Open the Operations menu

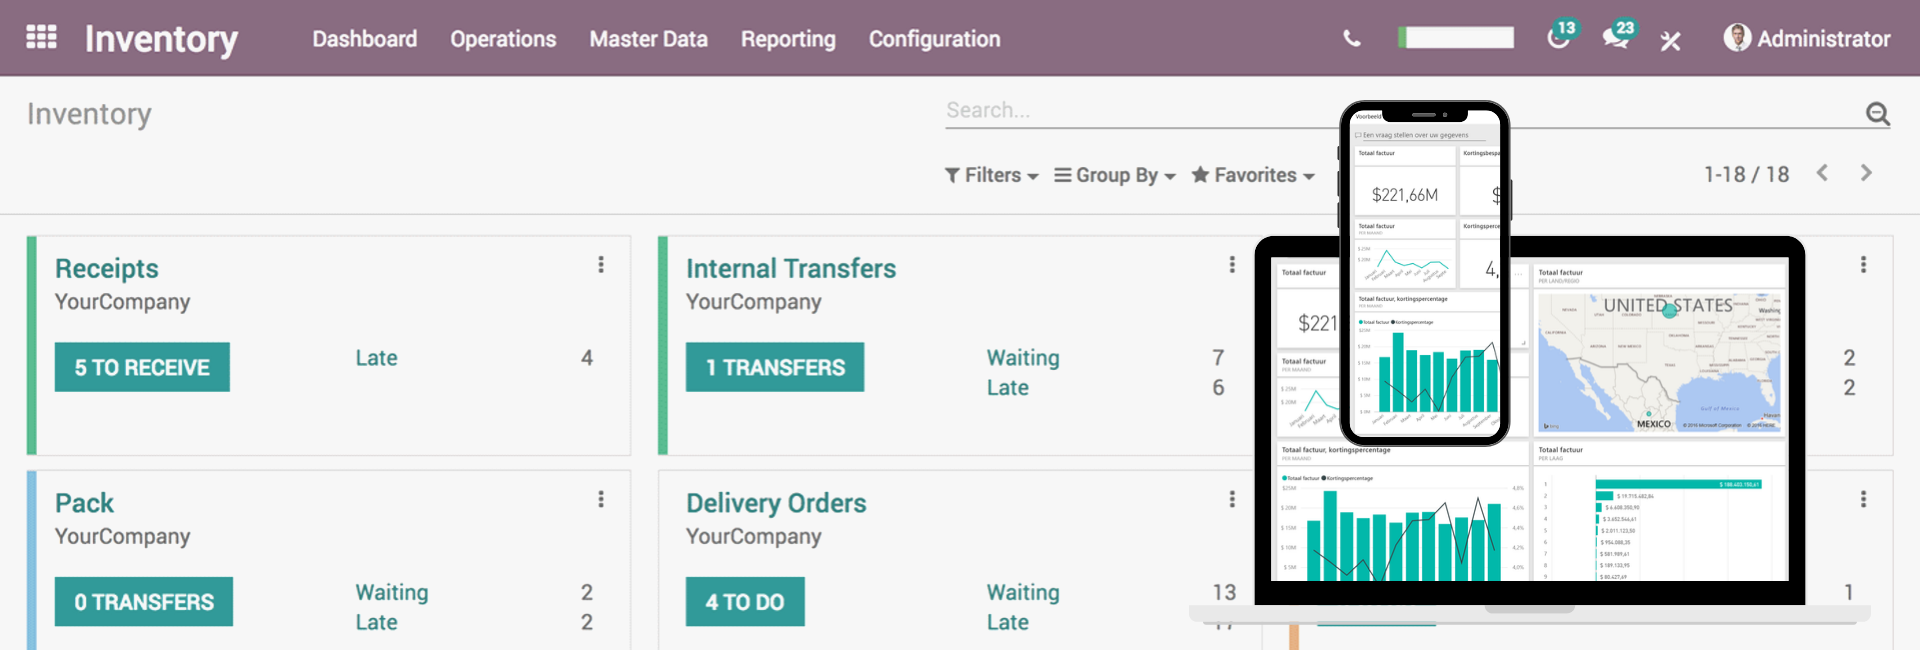pyautogui.click(x=503, y=39)
